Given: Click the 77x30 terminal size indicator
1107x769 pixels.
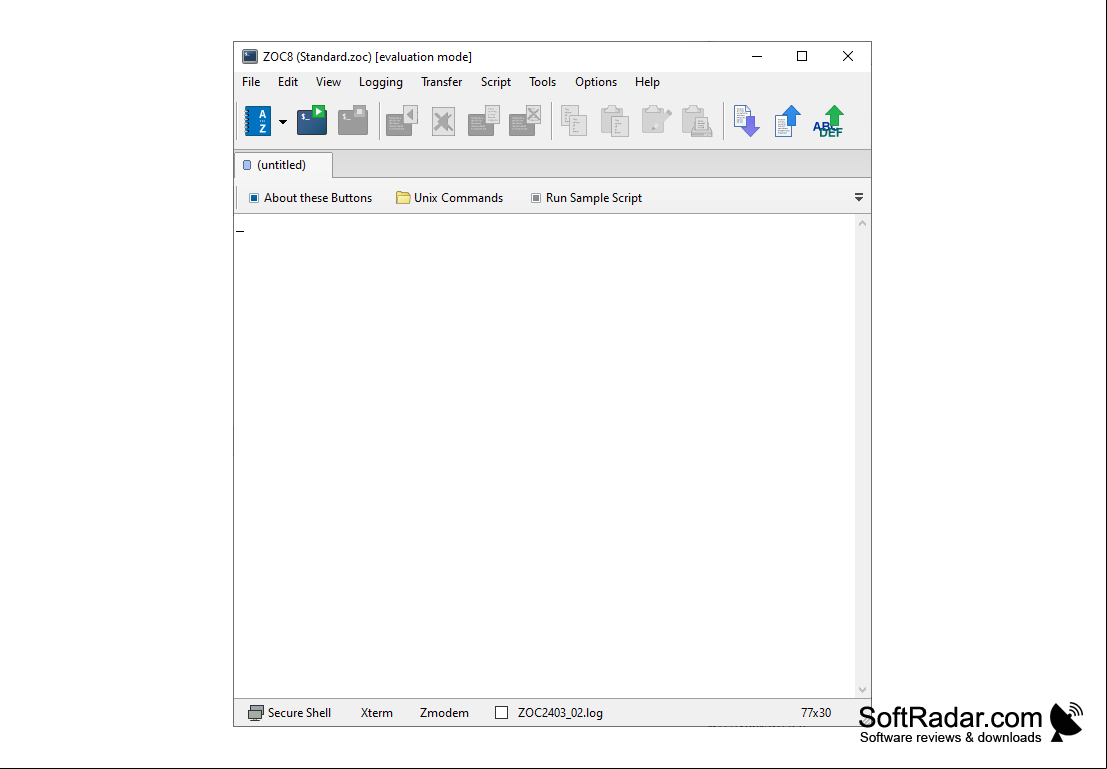Looking at the screenshot, I should (815, 713).
